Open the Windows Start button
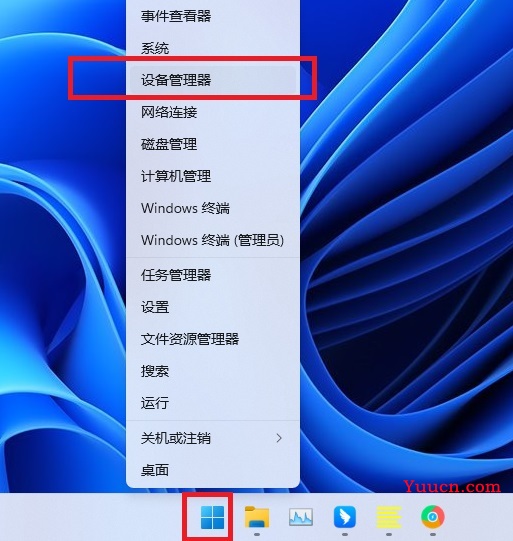Viewport: 513px width, 541px height. click(213, 517)
